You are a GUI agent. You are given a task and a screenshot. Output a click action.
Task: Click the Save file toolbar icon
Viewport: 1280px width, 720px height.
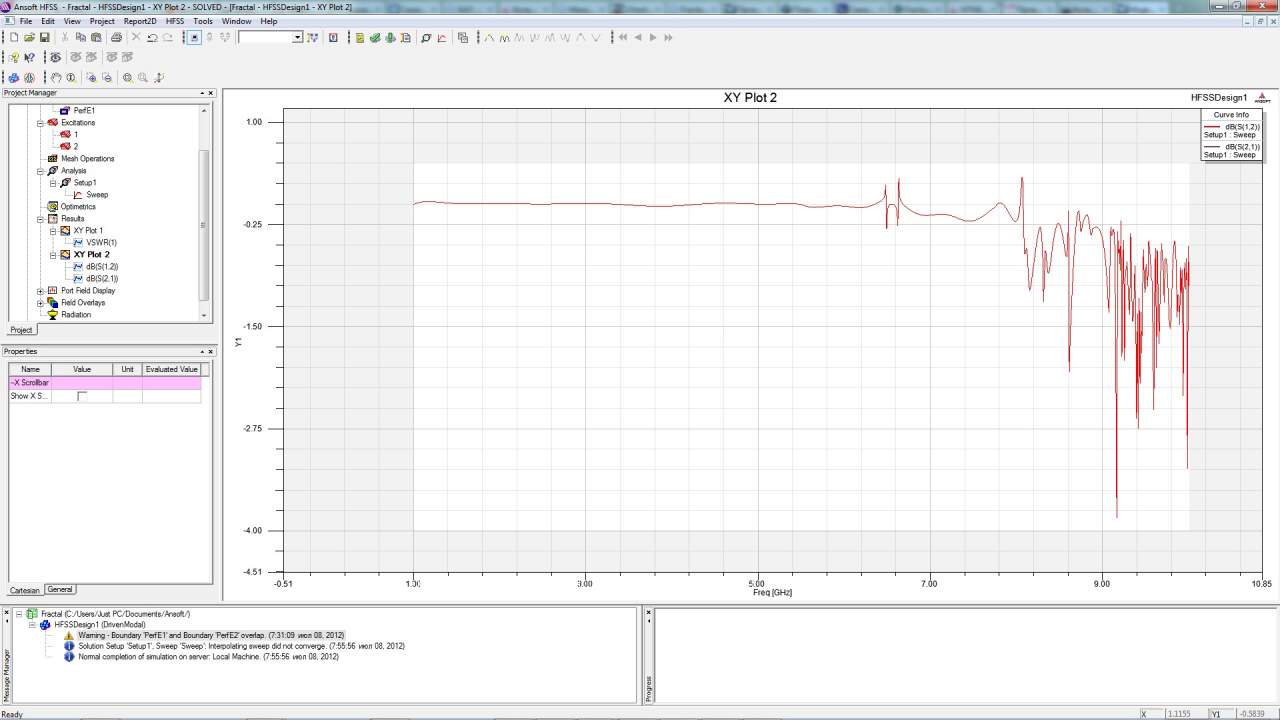45,38
